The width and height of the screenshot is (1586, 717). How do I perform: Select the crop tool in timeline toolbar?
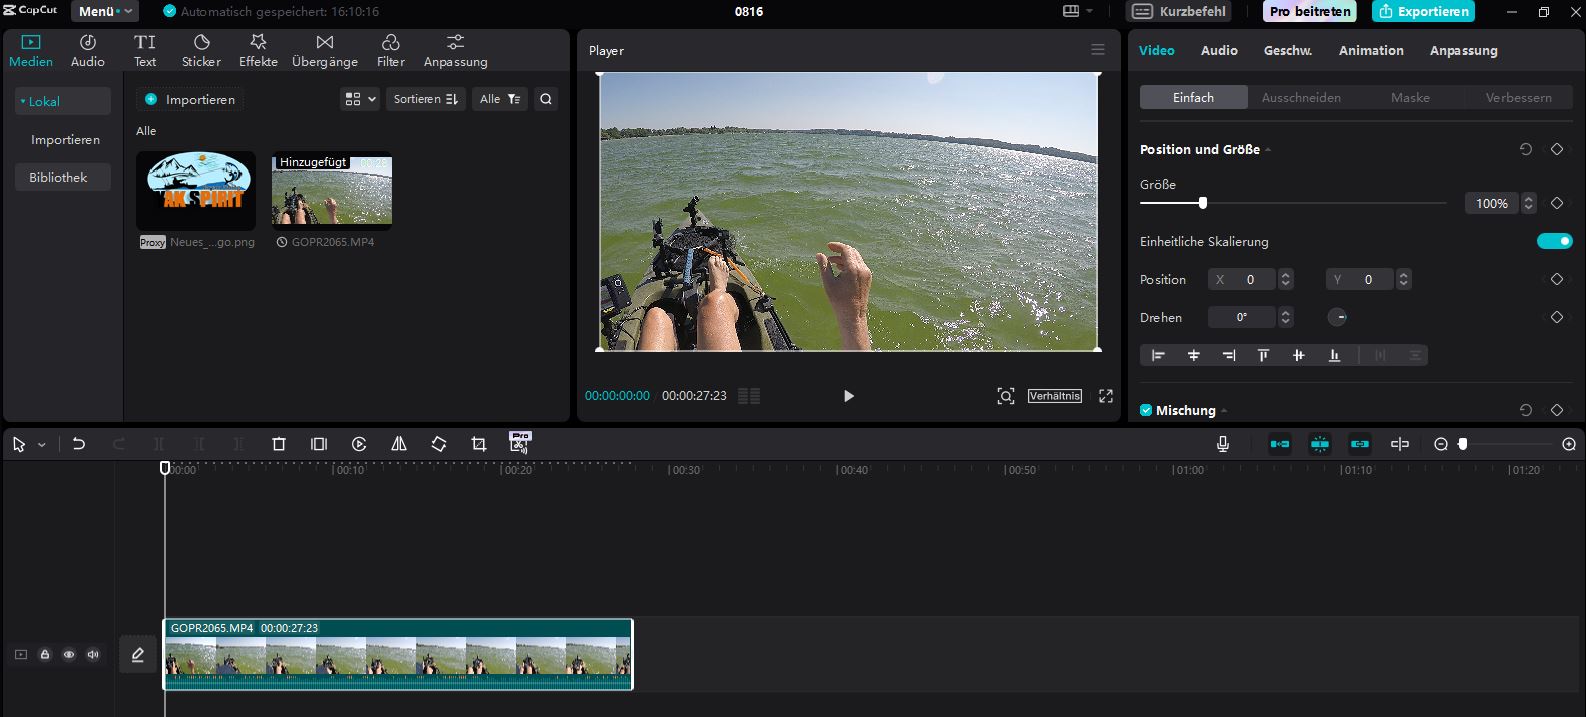(479, 444)
